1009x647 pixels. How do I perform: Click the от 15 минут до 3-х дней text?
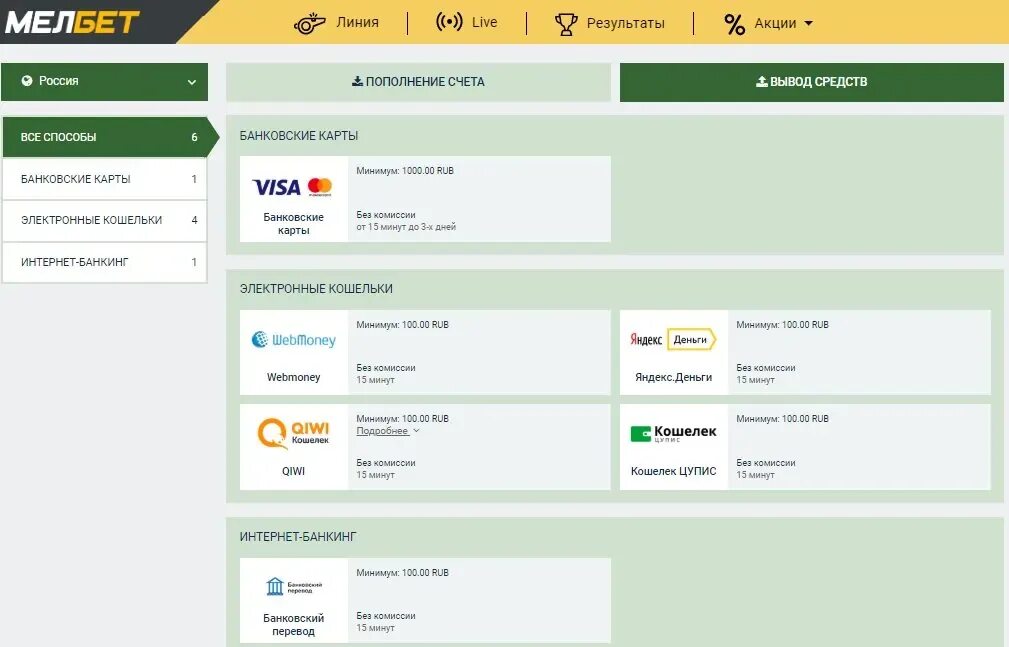(406, 227)
